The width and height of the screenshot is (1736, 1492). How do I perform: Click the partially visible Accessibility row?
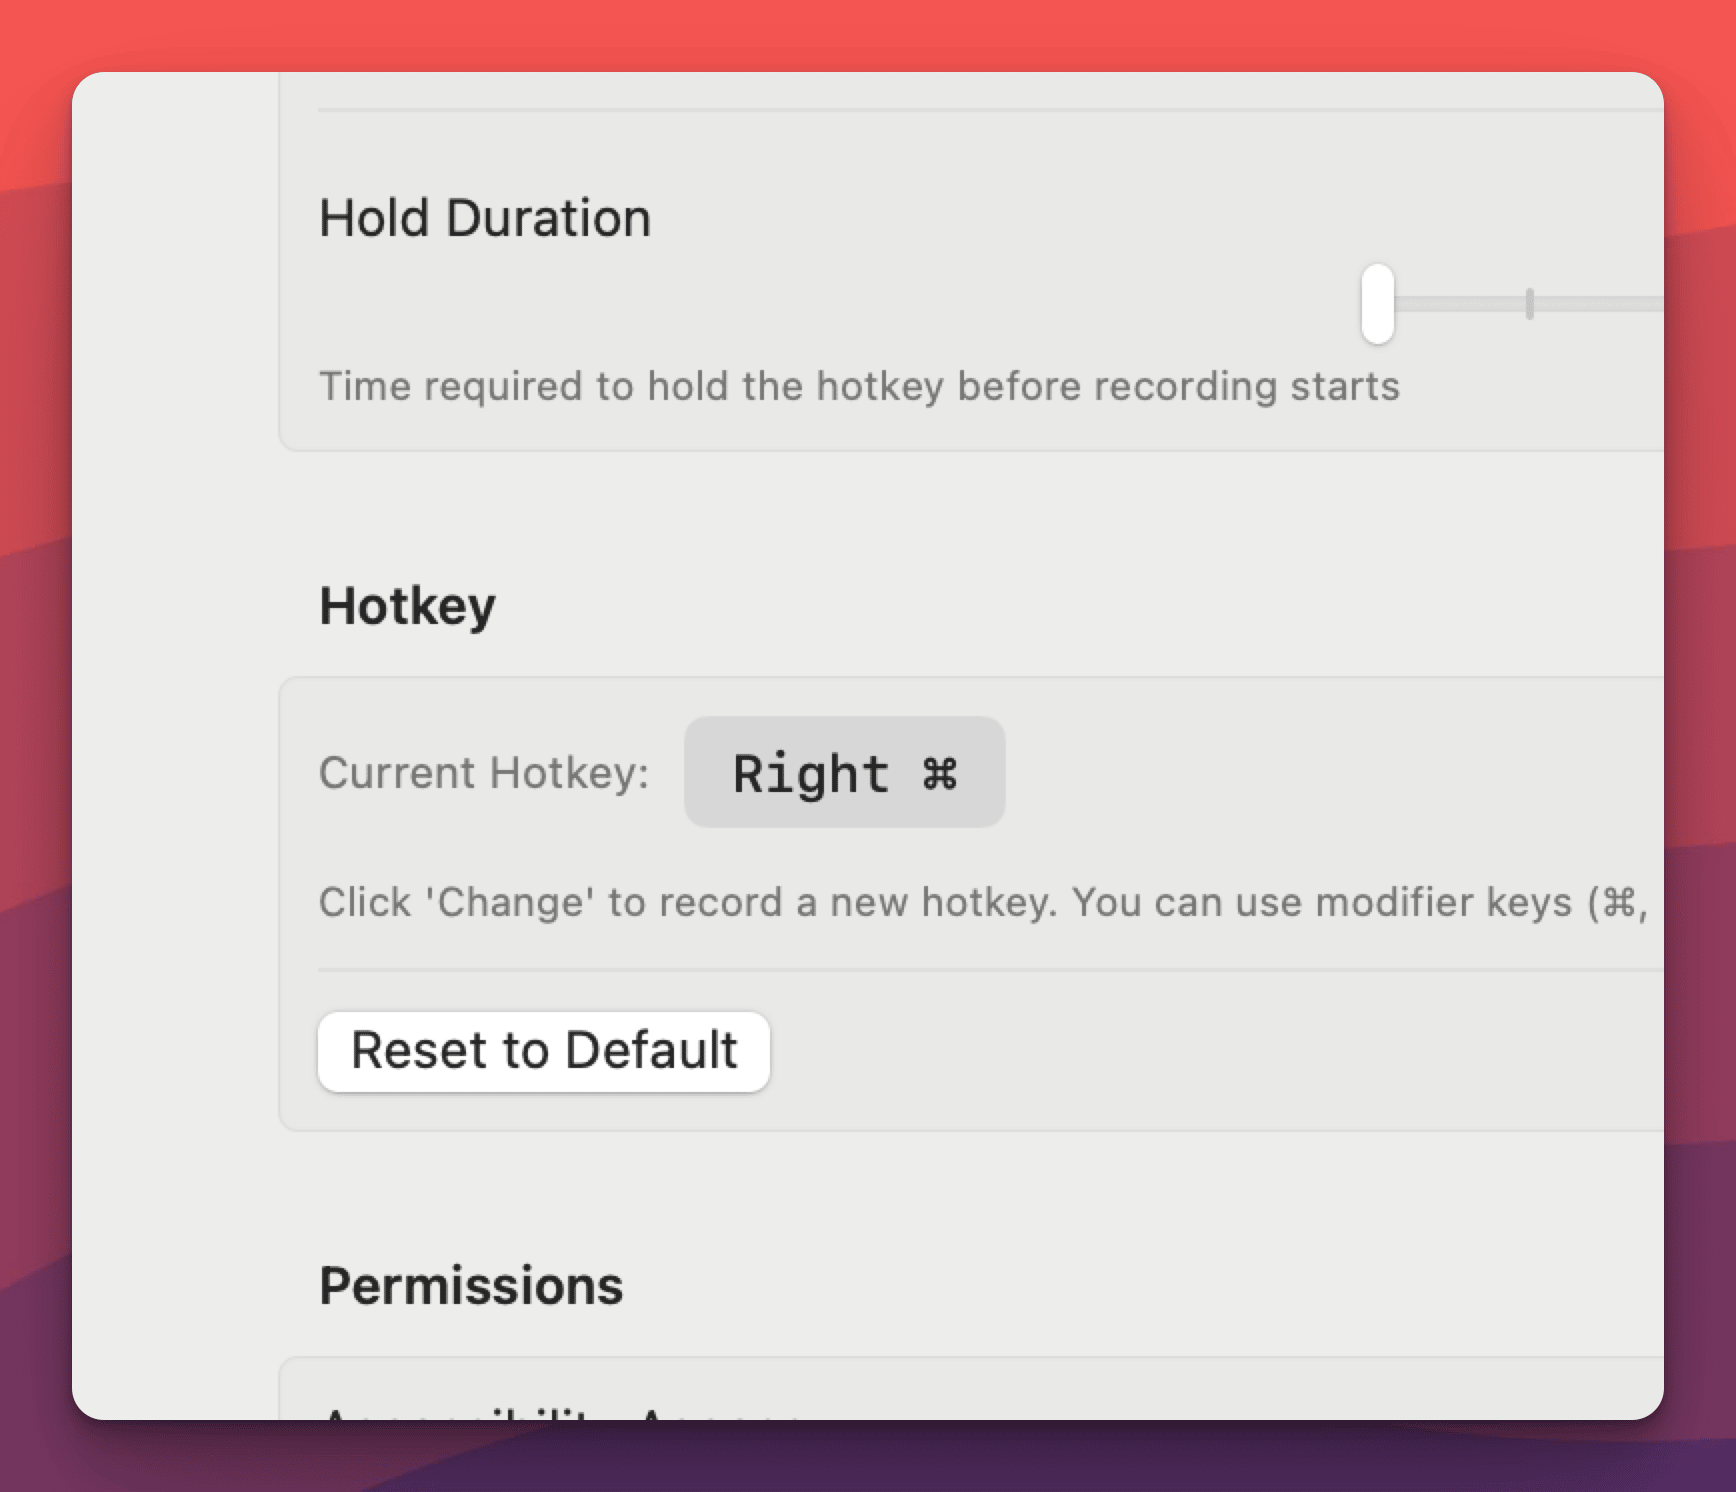[x=560, y=1410]
